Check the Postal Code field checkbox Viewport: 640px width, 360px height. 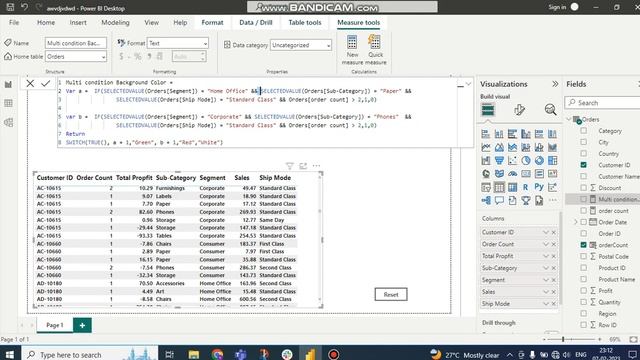point(584,256)
